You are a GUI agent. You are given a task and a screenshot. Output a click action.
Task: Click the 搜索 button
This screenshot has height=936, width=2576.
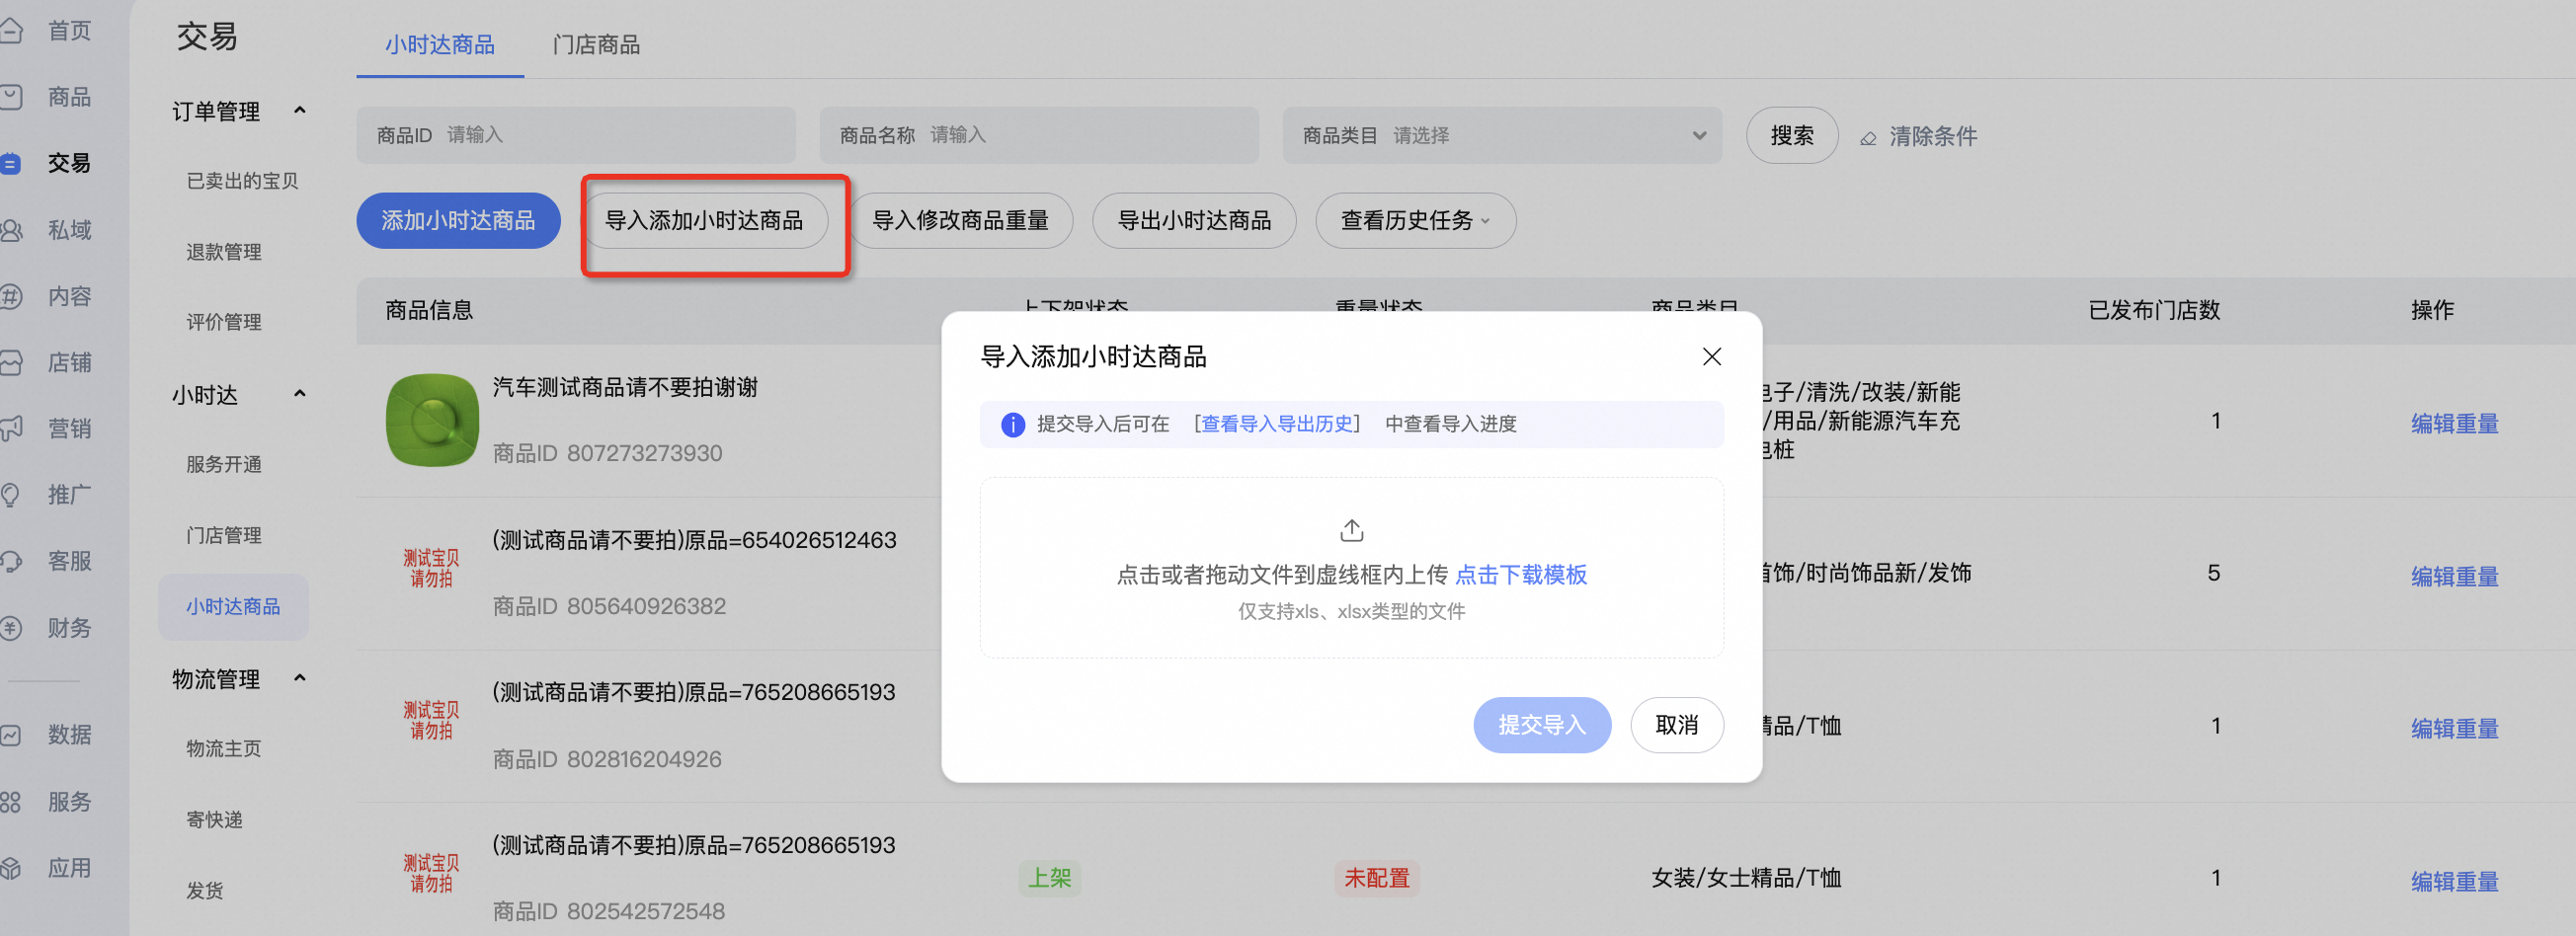[x=1792, y=135]
